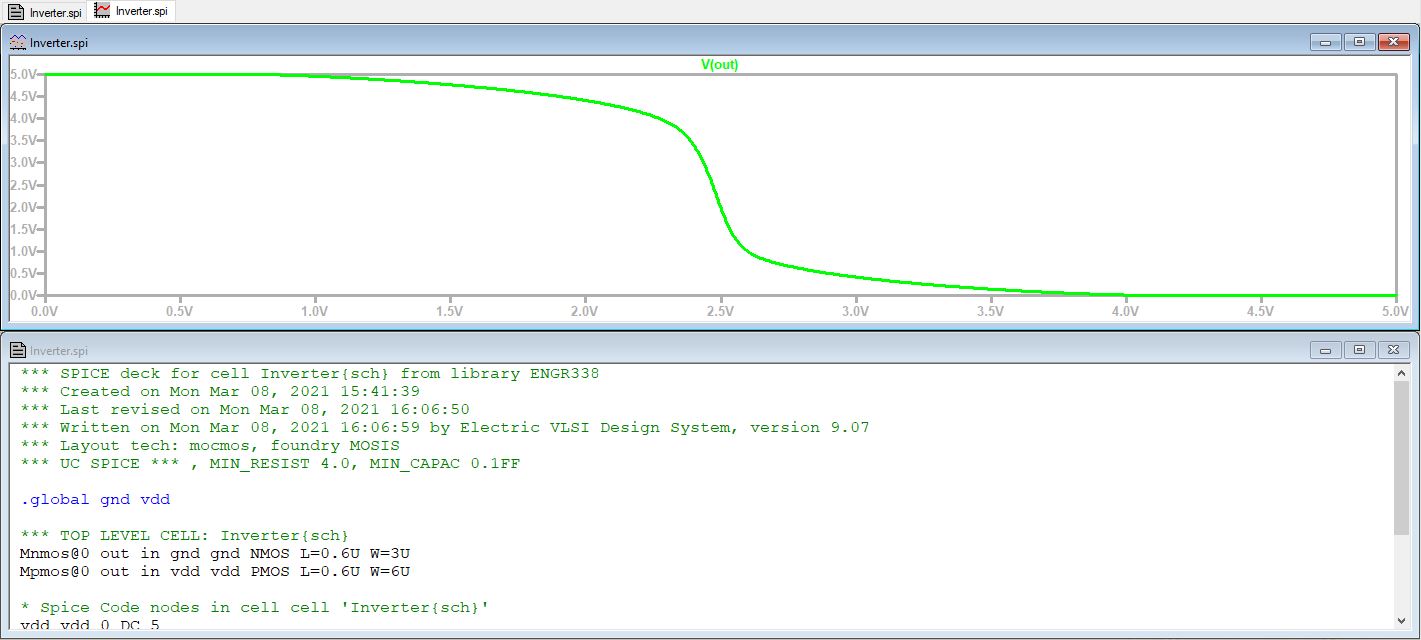1421x640 pixels.
Task: Switch to the Inverter.spi netlist tab
Action: point(45,11)
